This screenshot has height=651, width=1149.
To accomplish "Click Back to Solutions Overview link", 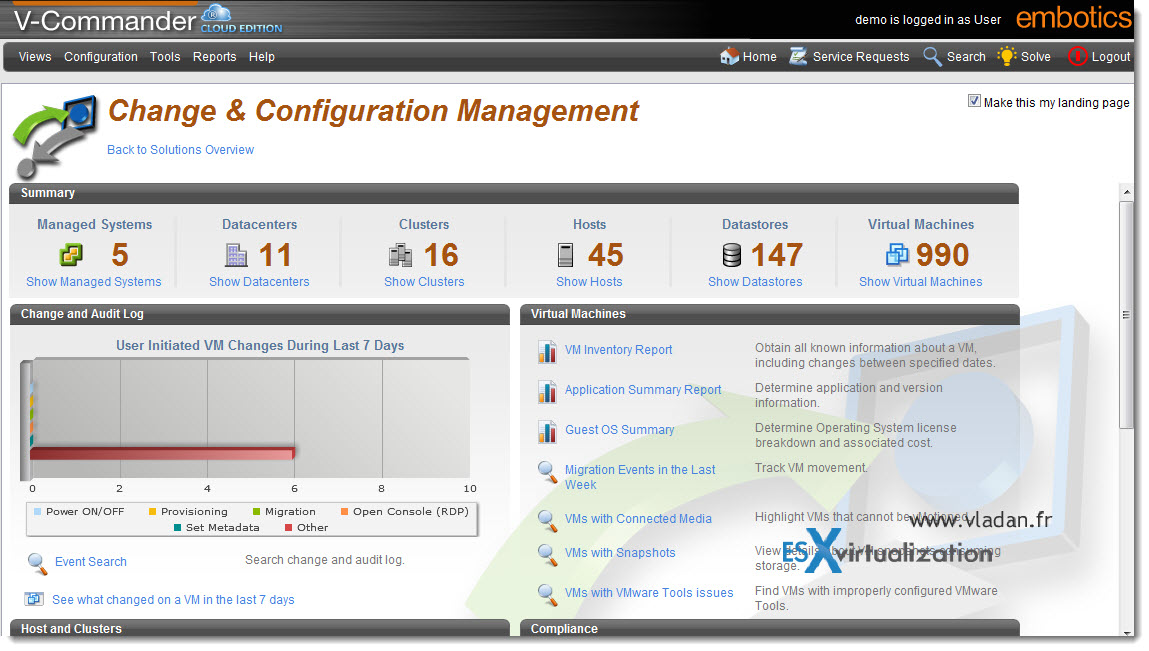I will point(180,150).
